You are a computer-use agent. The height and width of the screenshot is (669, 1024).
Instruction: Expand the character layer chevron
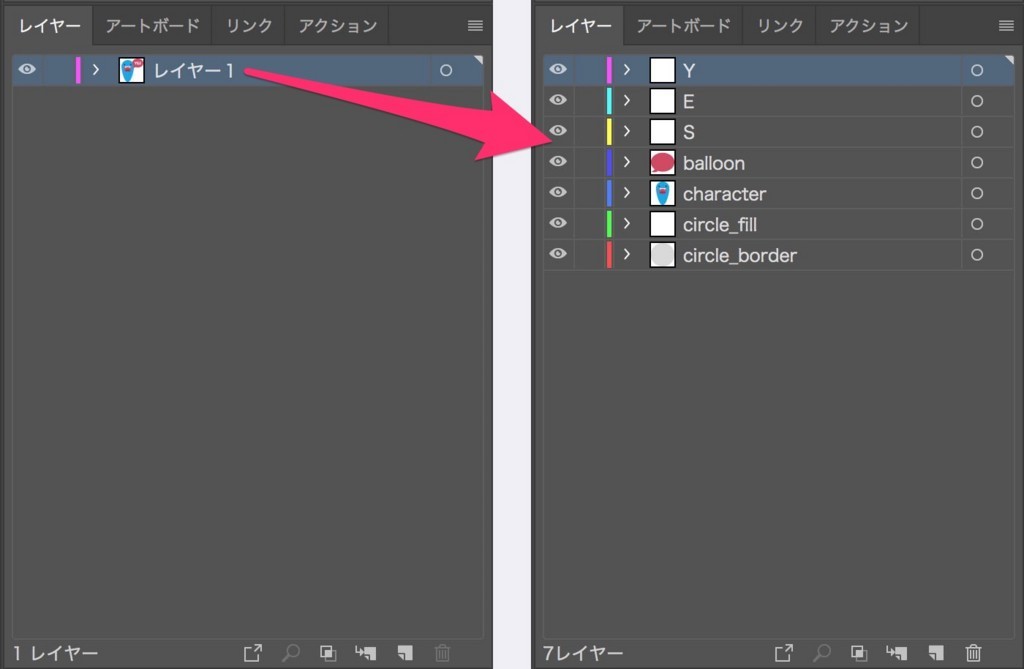tap(627, 193)
